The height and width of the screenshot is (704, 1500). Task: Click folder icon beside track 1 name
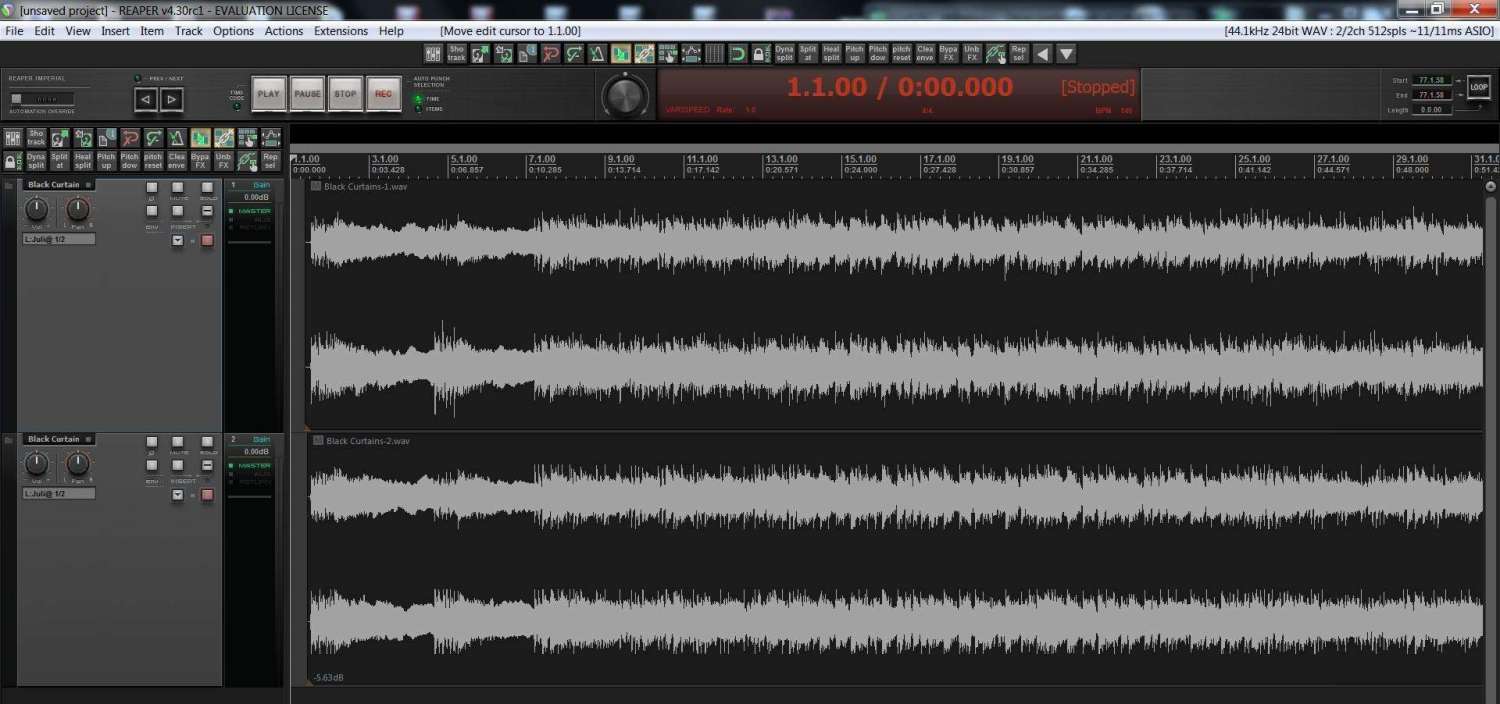(9, 186)
